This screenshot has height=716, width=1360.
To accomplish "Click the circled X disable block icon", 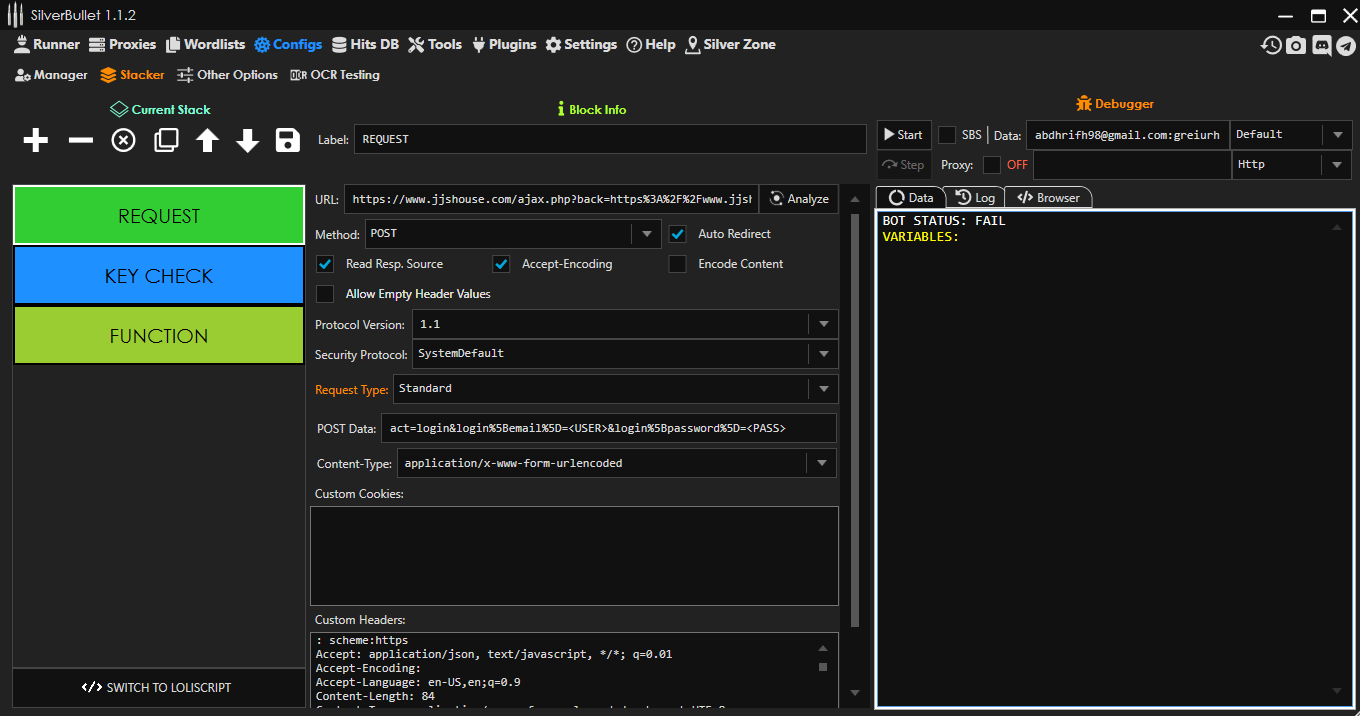I will point(123,141).
